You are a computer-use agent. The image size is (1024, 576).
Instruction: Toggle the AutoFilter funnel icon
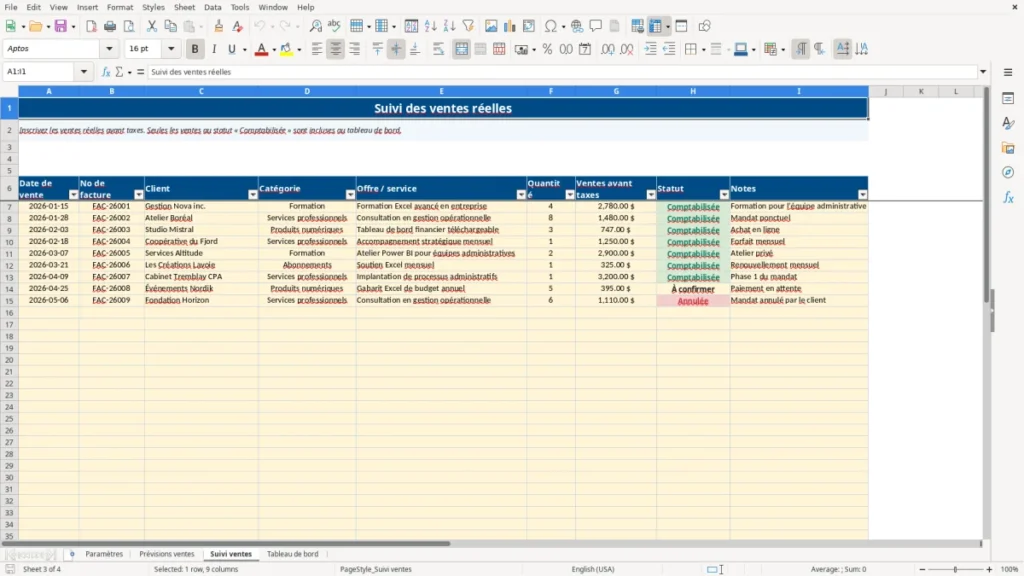click(468, 26)
